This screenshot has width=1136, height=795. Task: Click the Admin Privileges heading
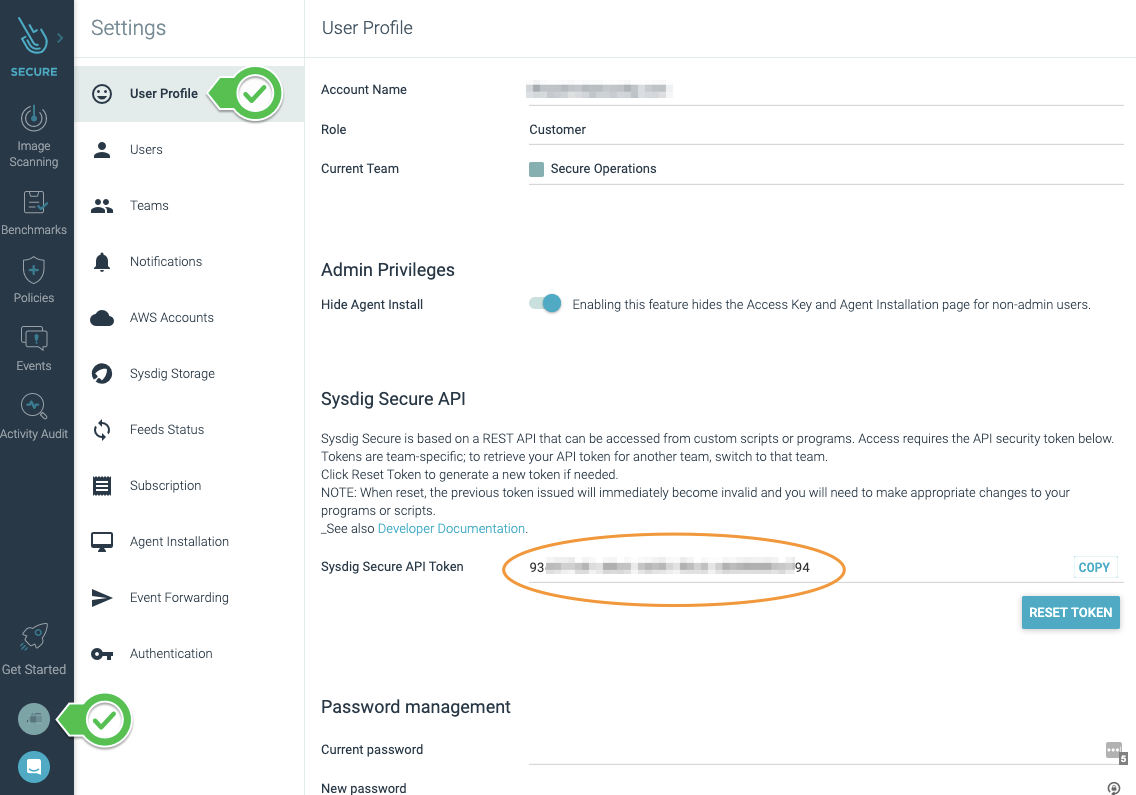pyautogui.click(x=388, y=270)
